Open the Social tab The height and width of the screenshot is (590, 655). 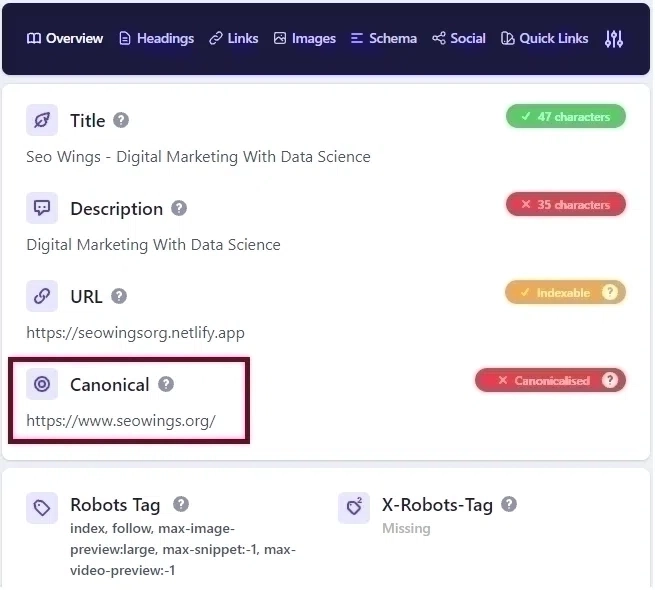(x=459, y=38)
